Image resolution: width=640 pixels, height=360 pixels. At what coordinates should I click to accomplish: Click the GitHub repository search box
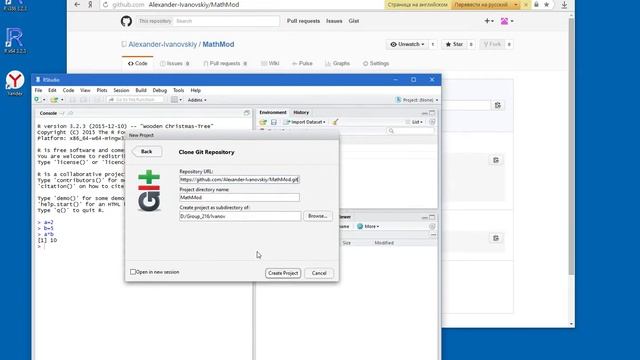coord(227,21)
